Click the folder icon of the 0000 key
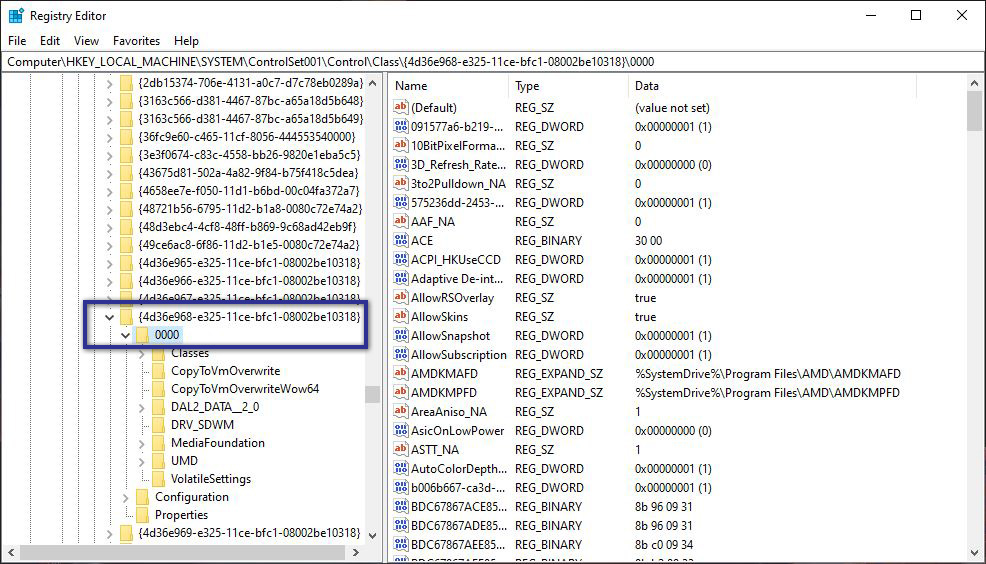The width and height of the screenshot is (986, 564). (142, 335)
